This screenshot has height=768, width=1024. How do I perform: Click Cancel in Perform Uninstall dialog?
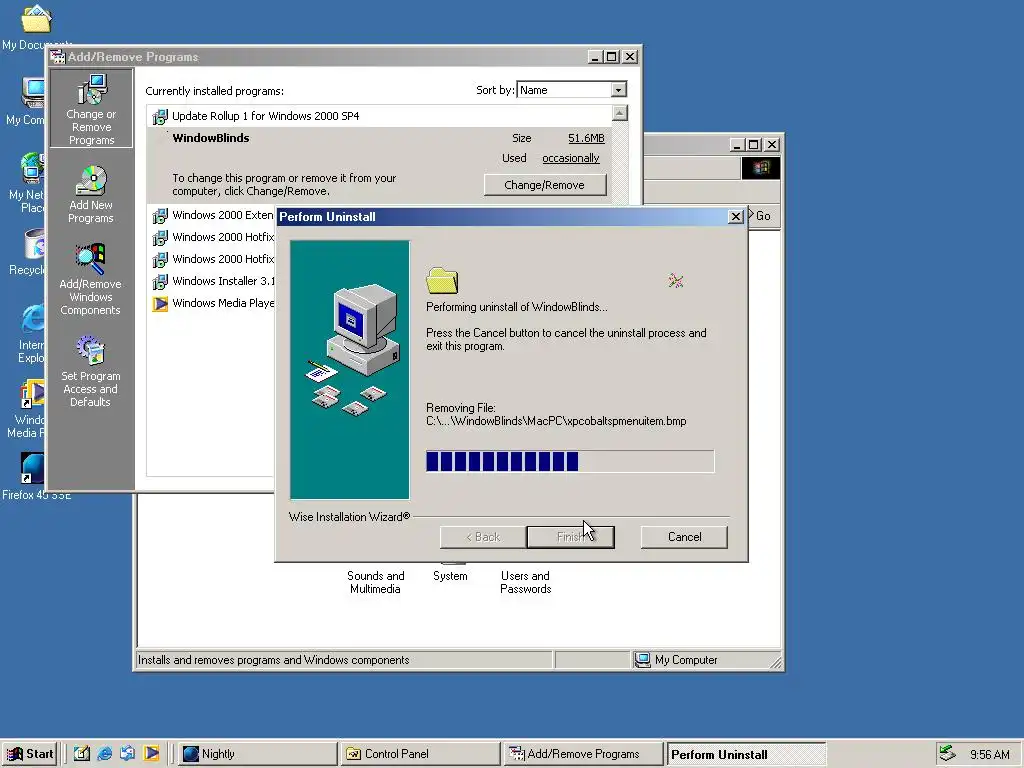pyautogui.click(x=684, y=537)
